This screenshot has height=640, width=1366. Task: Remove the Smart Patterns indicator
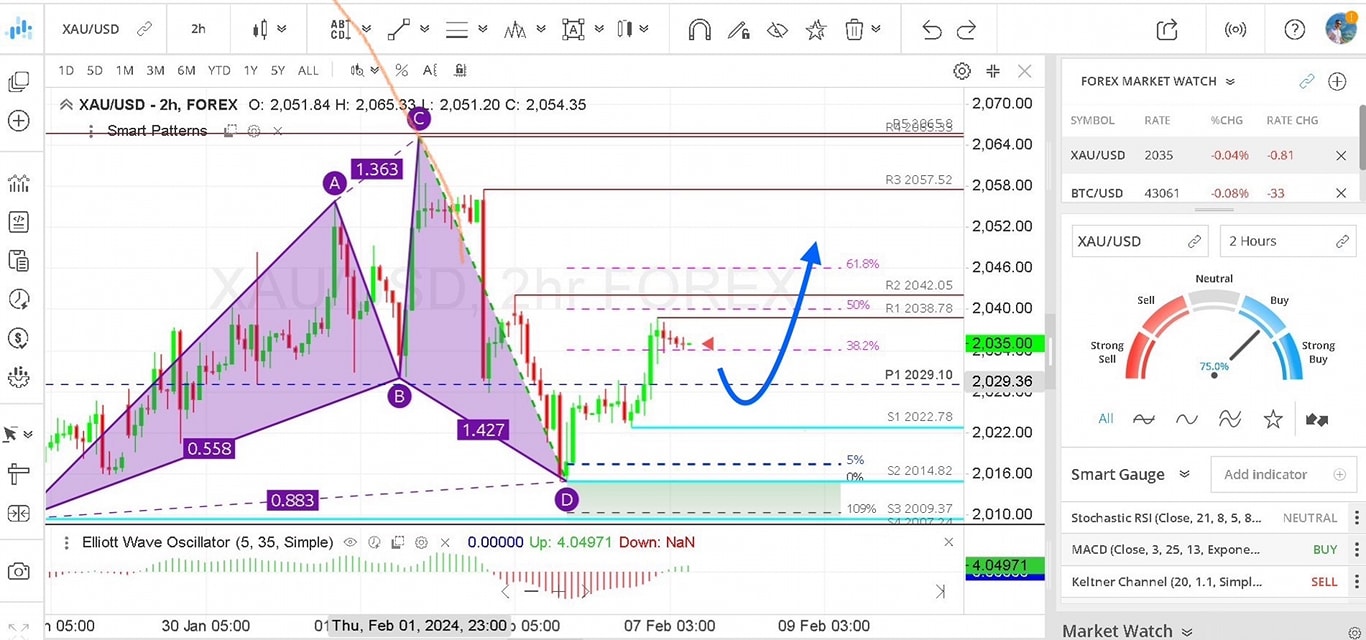pyautogui.click(x=278, y=131)
